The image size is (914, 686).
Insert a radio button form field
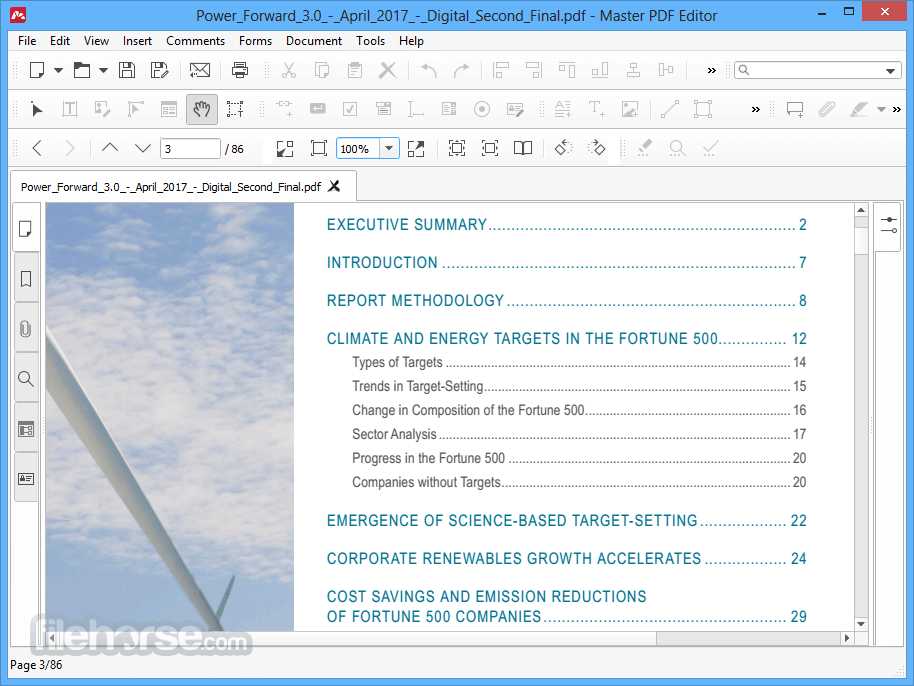[481, 109]
